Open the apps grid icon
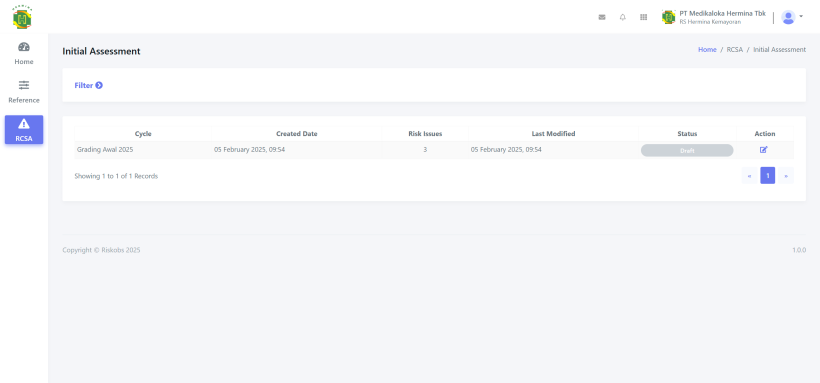Image resolution: width=820 pixels, height=383 pixels. (x=643, y=17)
